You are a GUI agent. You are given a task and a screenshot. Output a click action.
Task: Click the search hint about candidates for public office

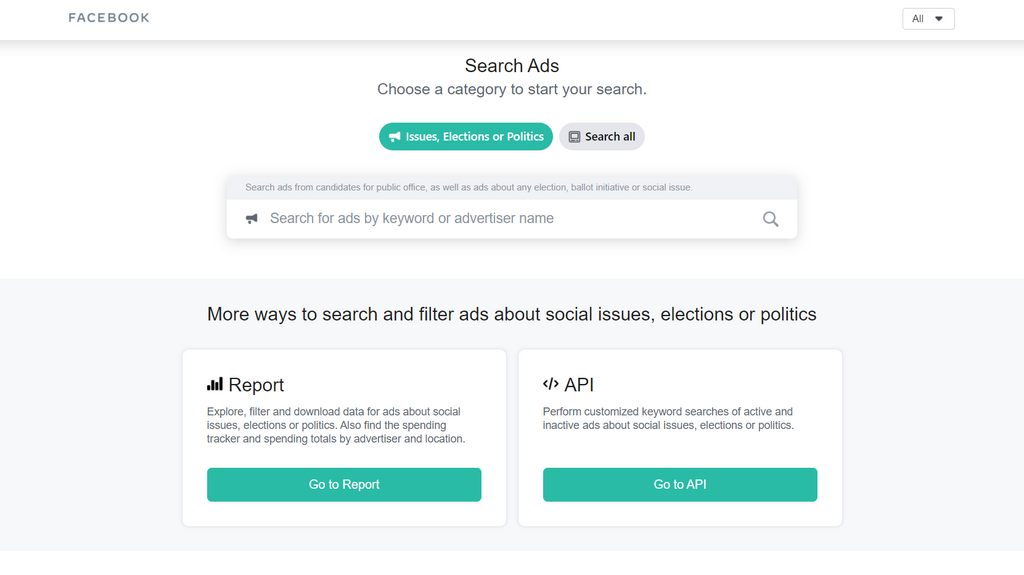tap(469, 188)
